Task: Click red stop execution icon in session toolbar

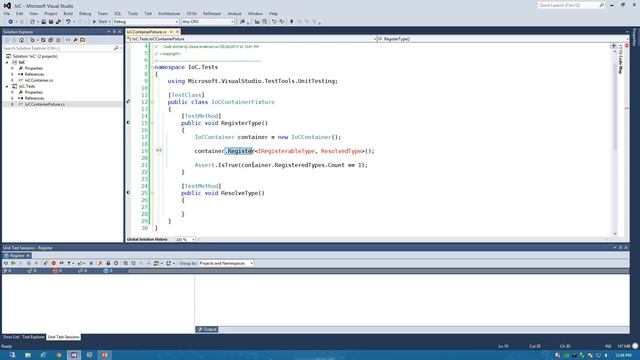Action: 53,263
